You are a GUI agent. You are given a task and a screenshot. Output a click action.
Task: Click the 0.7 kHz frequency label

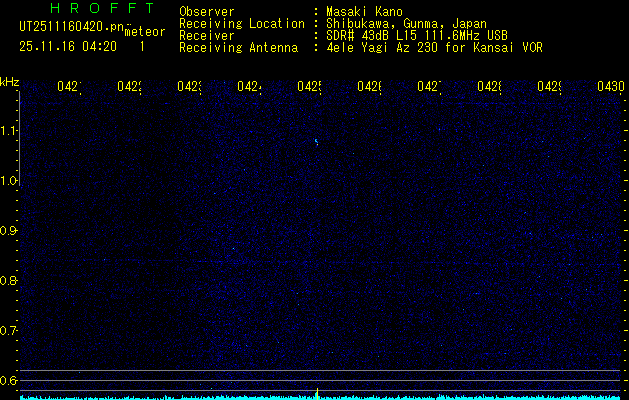click(8, 331)
